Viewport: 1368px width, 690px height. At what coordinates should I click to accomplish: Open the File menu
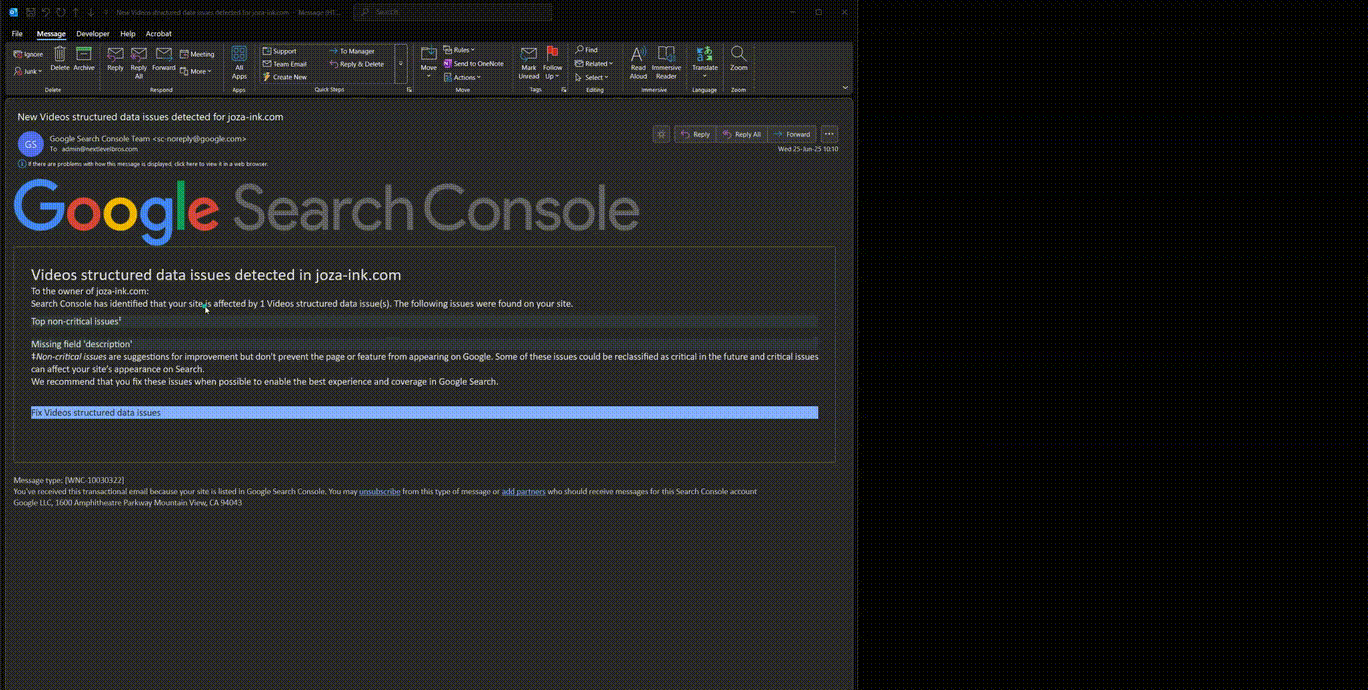17,34
